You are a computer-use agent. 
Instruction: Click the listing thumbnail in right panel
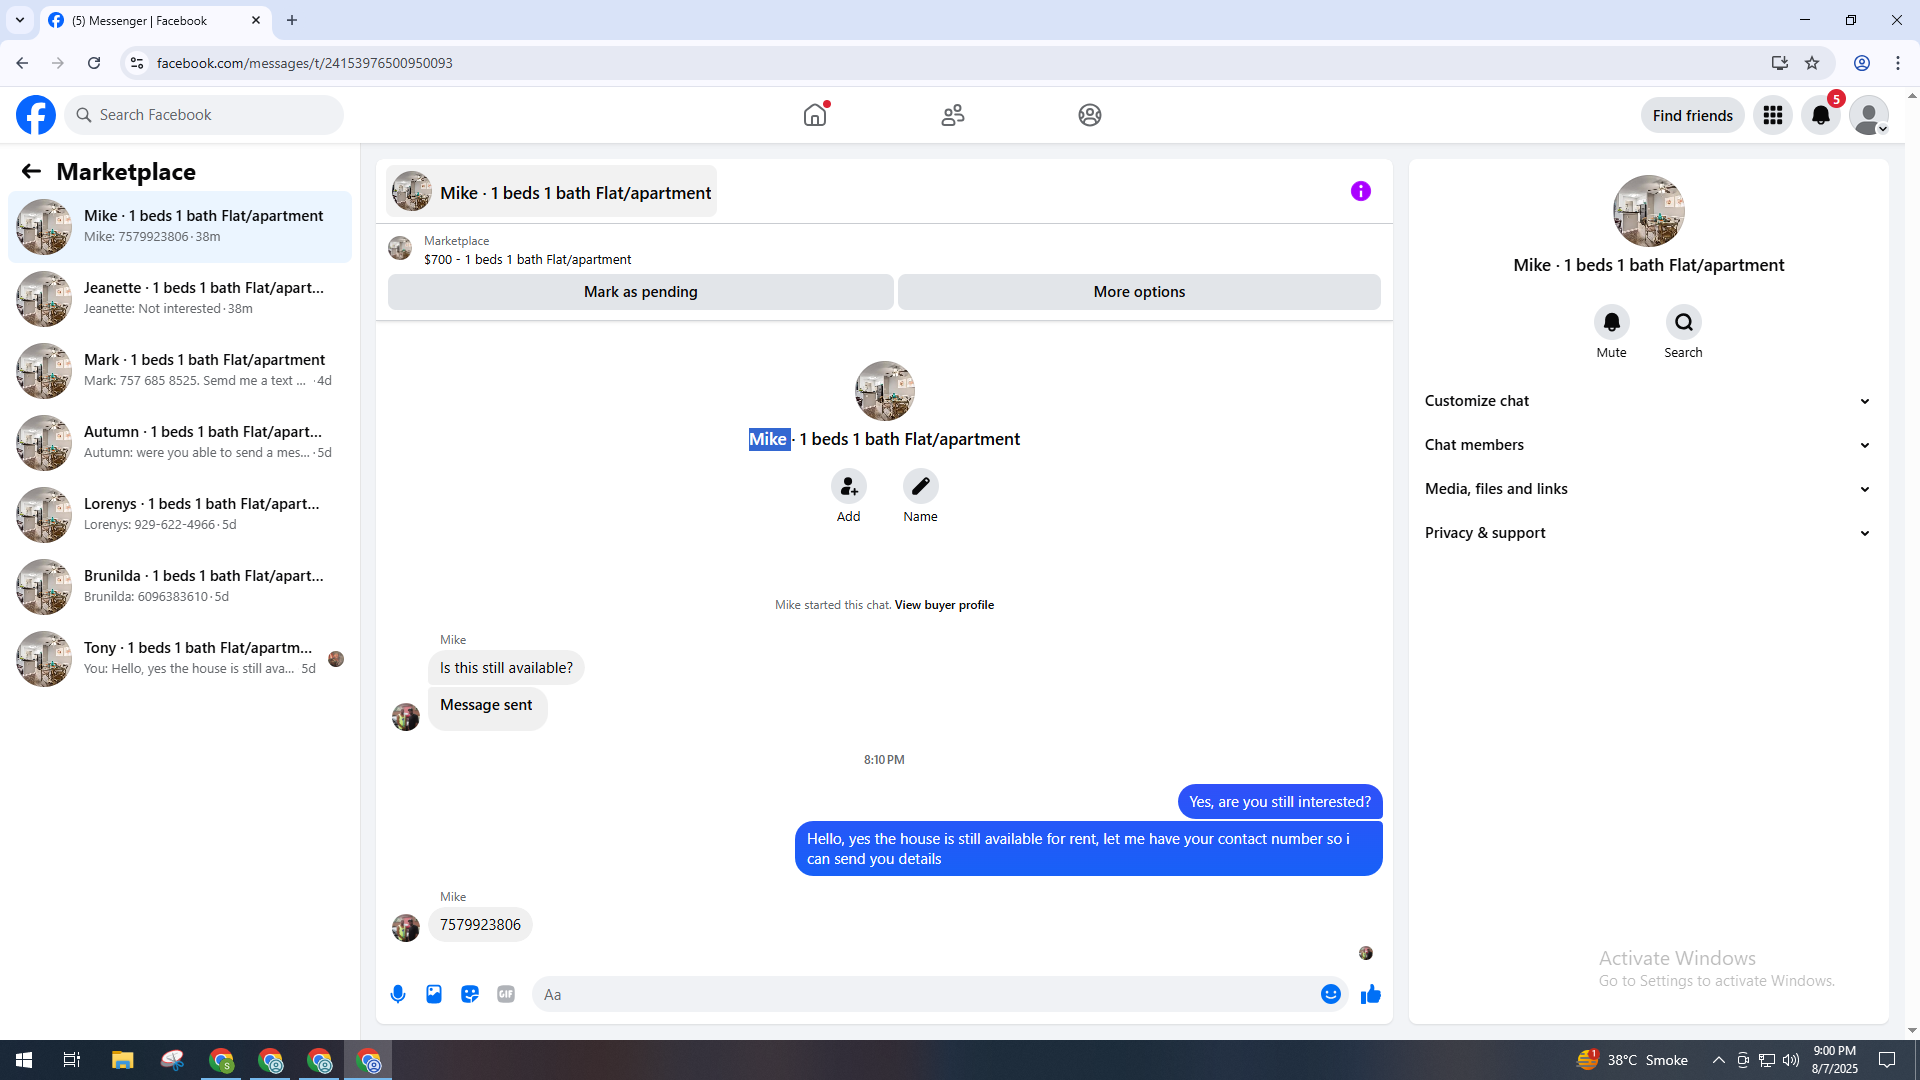tap(1649, 211)
